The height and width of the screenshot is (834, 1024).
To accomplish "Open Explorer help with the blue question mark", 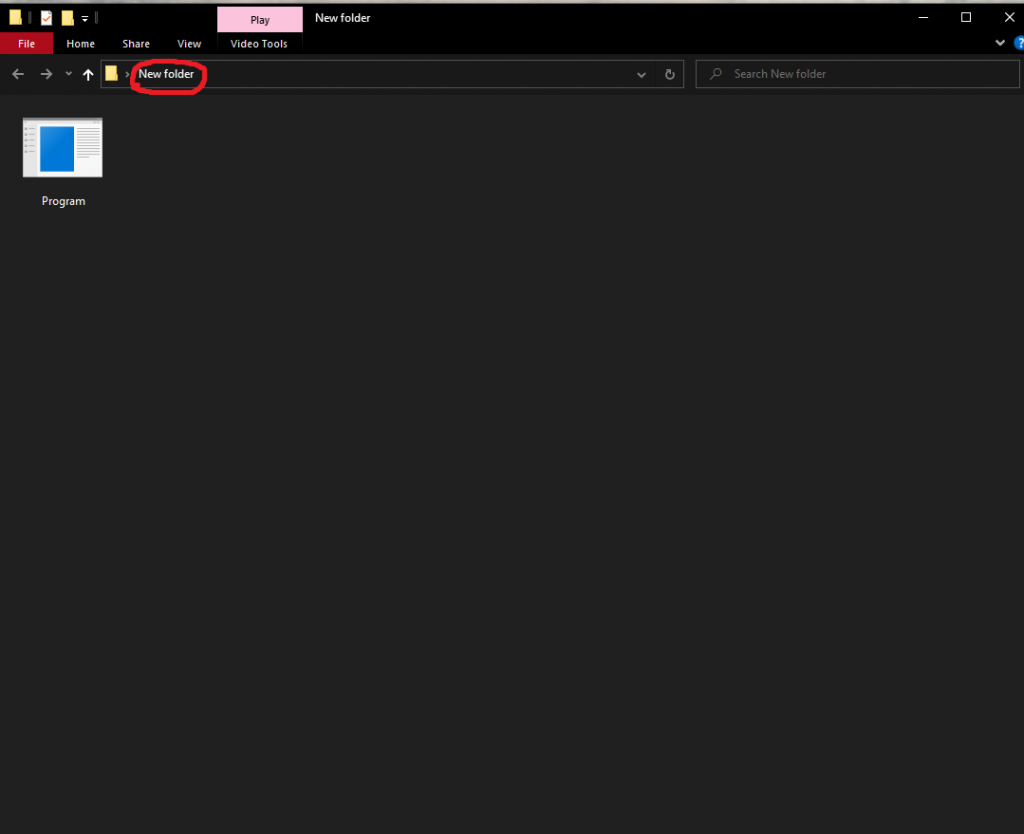I will [x=1018, y=43].
